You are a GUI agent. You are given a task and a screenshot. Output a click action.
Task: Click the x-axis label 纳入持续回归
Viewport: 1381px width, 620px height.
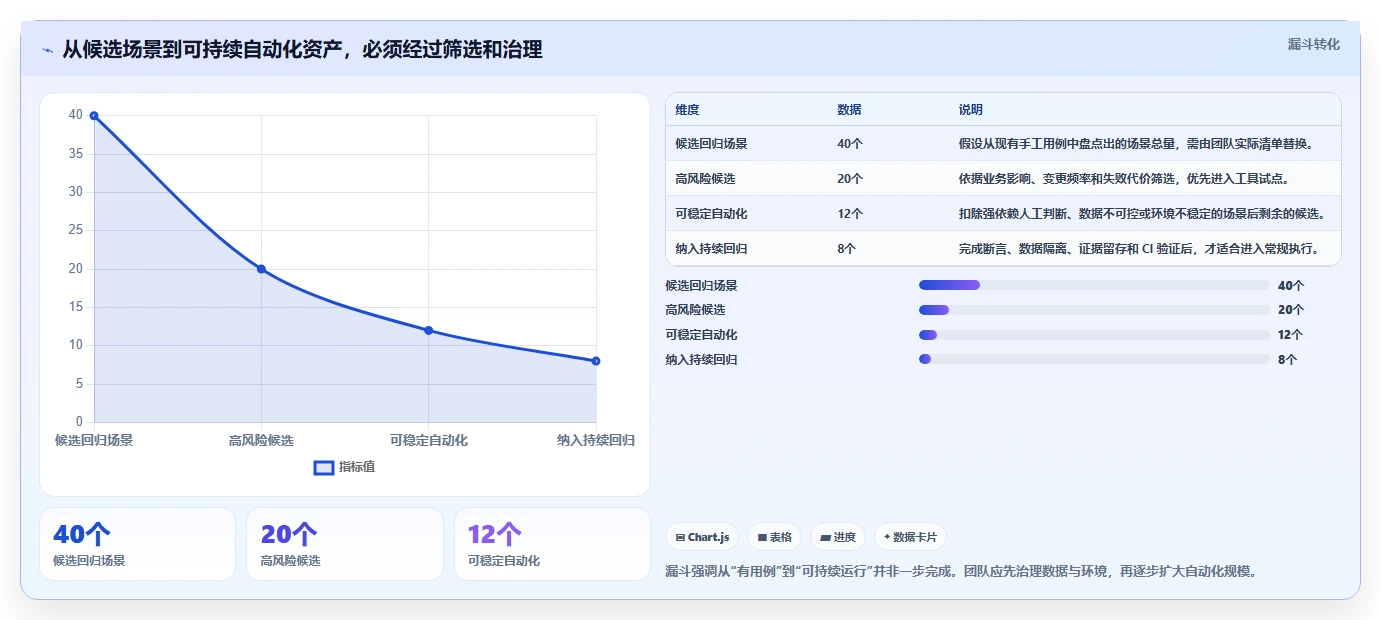pyautogui.click(x=596, y=440)
